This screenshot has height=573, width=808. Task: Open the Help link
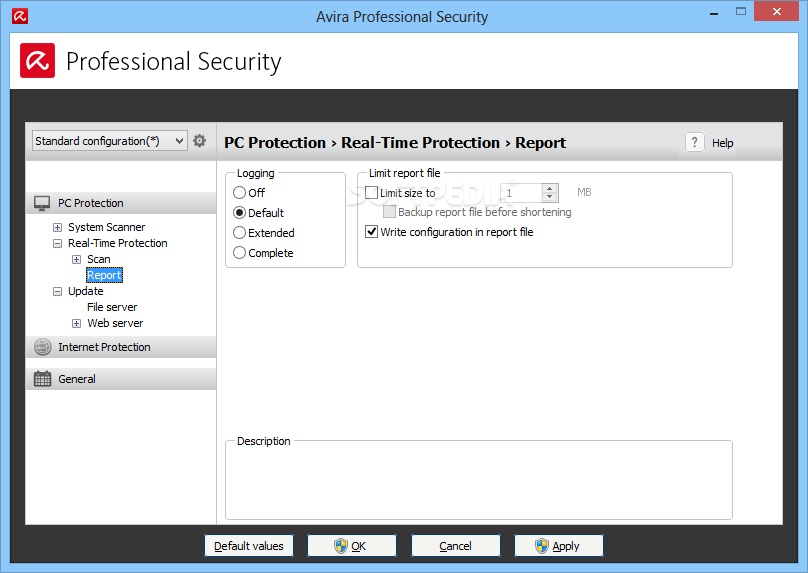[722, 143]
